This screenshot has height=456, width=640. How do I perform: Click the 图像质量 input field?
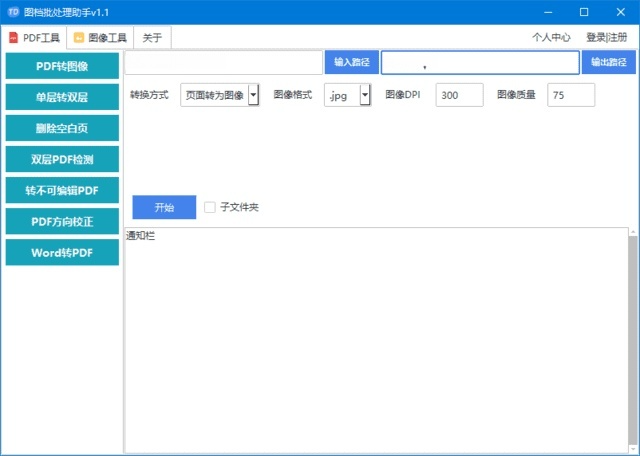(x=571, y=95)
